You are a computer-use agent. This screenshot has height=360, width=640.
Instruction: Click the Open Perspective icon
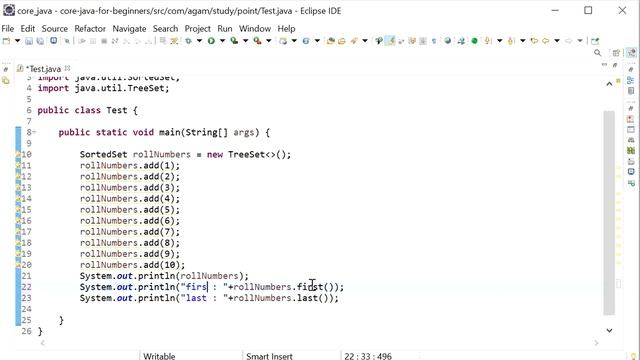click(x=616, y=53)
